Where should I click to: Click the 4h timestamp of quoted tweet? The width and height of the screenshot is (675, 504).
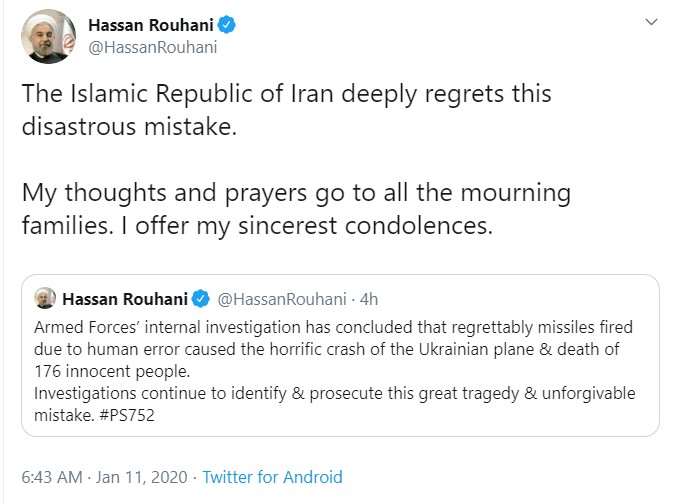369,299
